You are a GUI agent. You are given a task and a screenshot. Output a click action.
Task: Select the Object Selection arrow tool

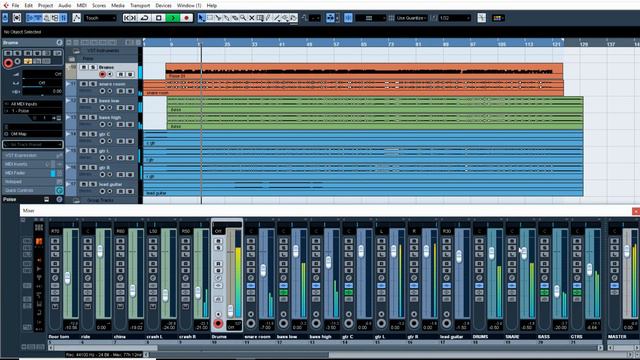201,18
